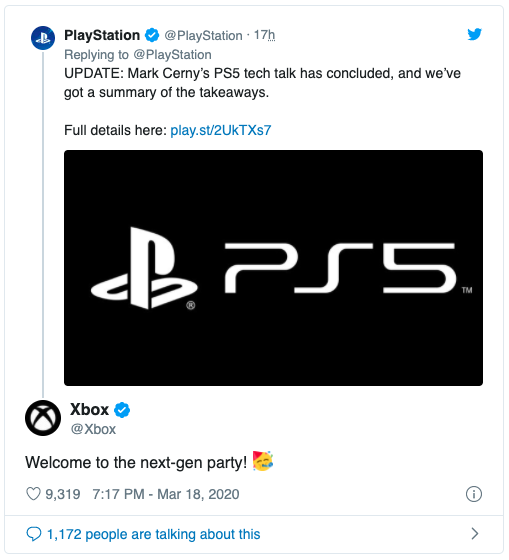Click the @PlayStation handle in header
The width and height of the screenshot is (509, 560).
pos(203,36)
